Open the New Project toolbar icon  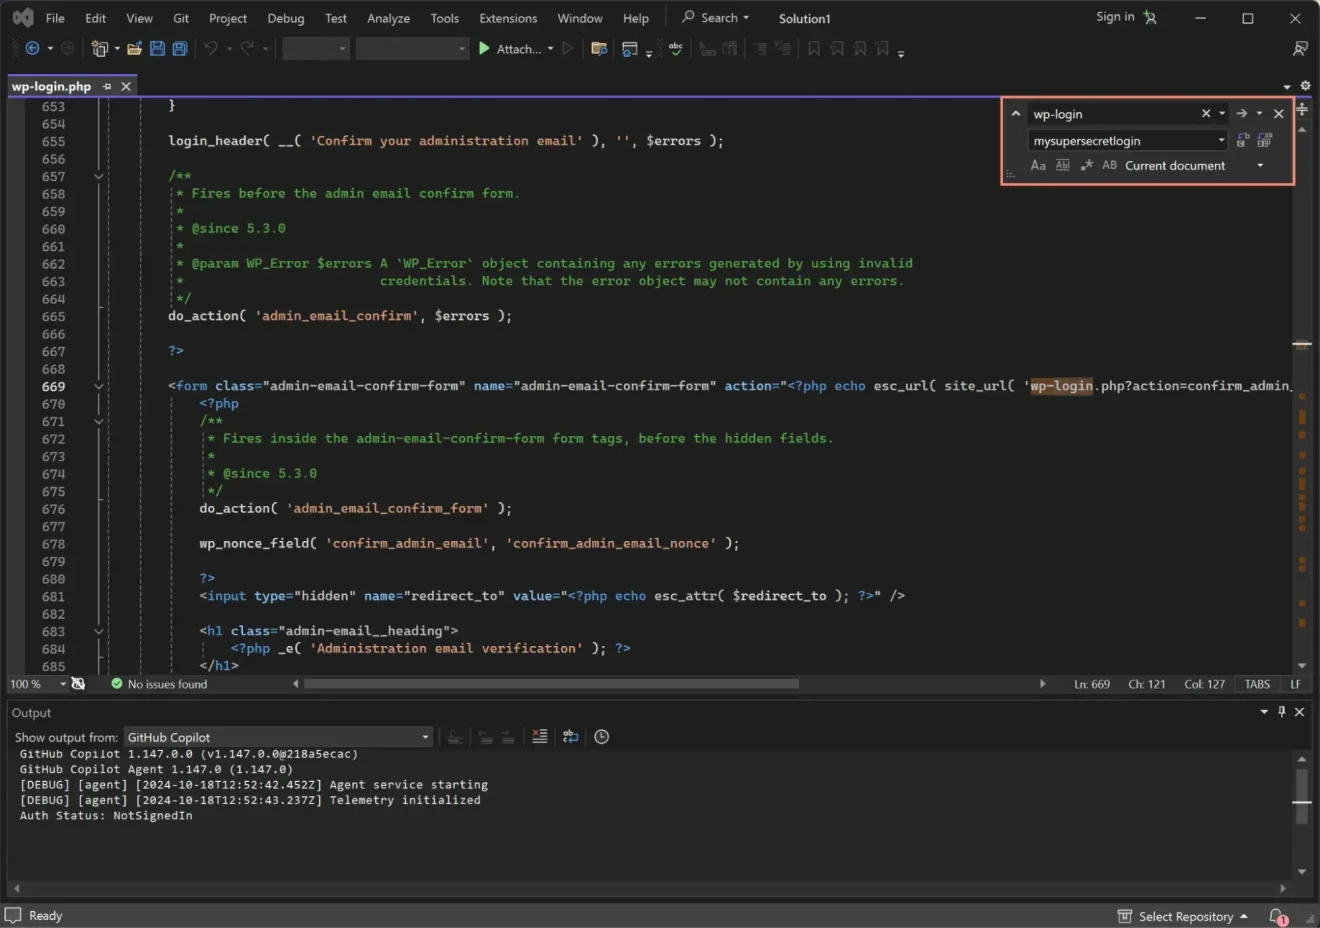pyautogui.click(x=99, y=48)
